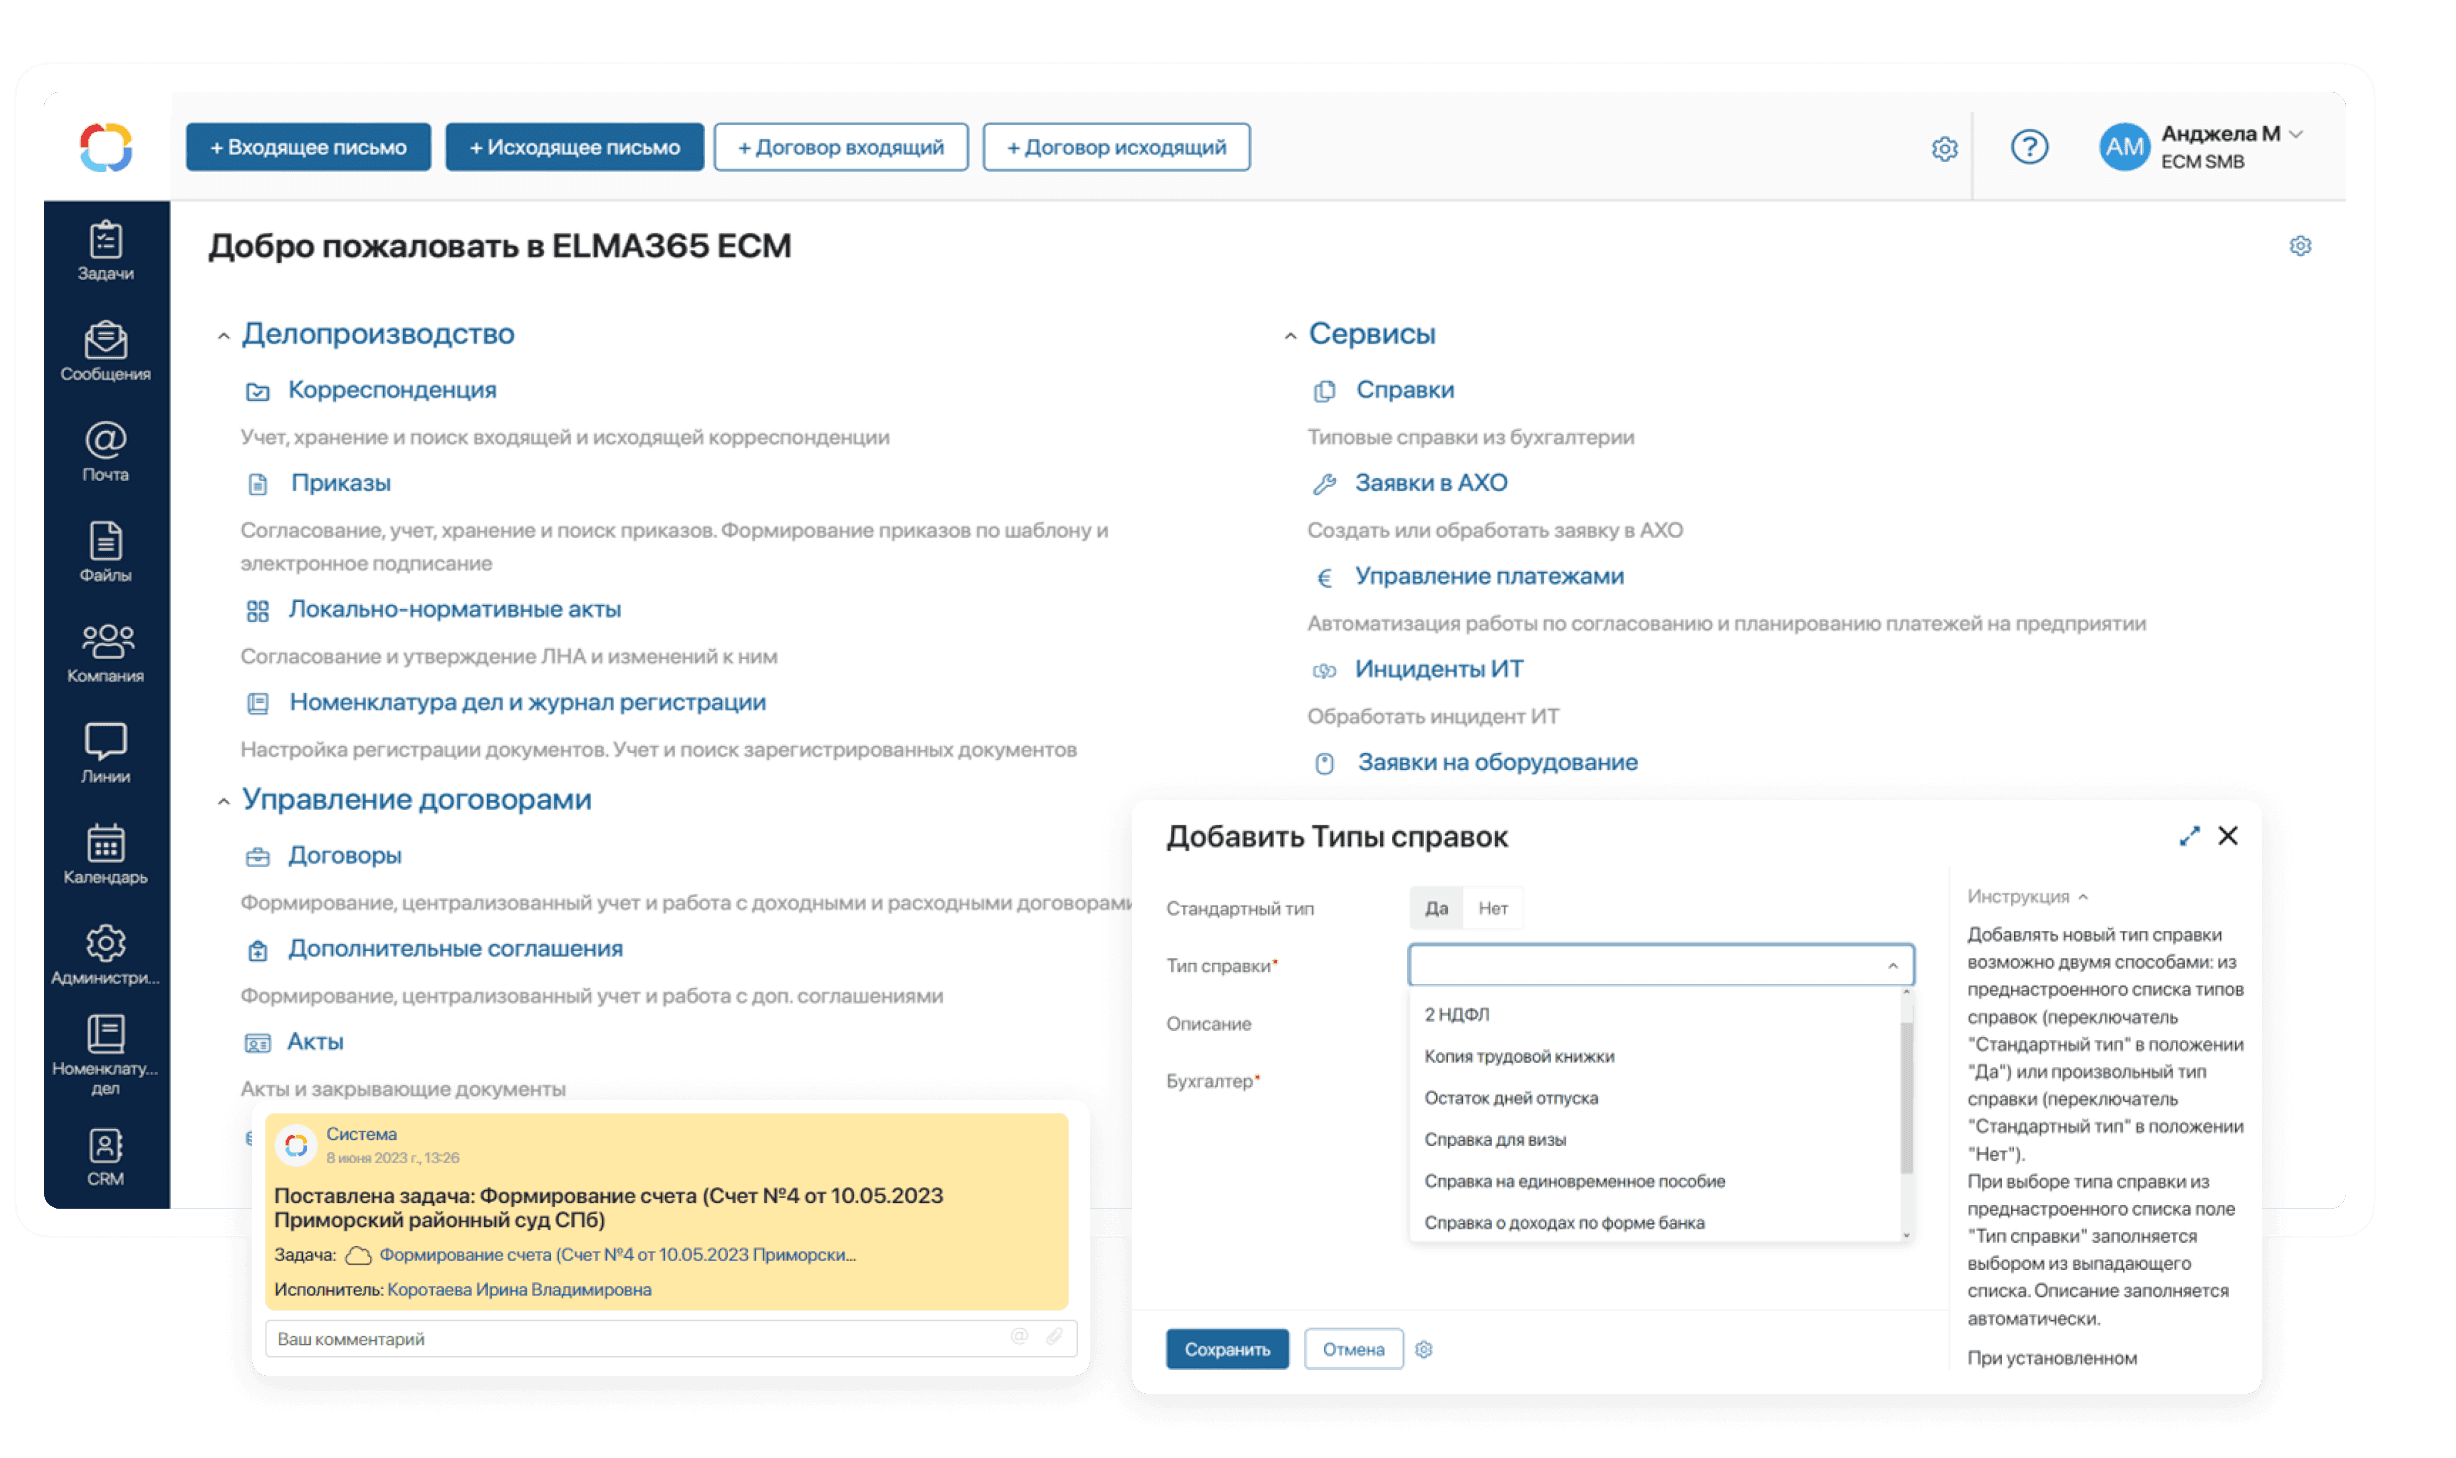
Task: Open the Акты link
Action: click(315, 1041)
